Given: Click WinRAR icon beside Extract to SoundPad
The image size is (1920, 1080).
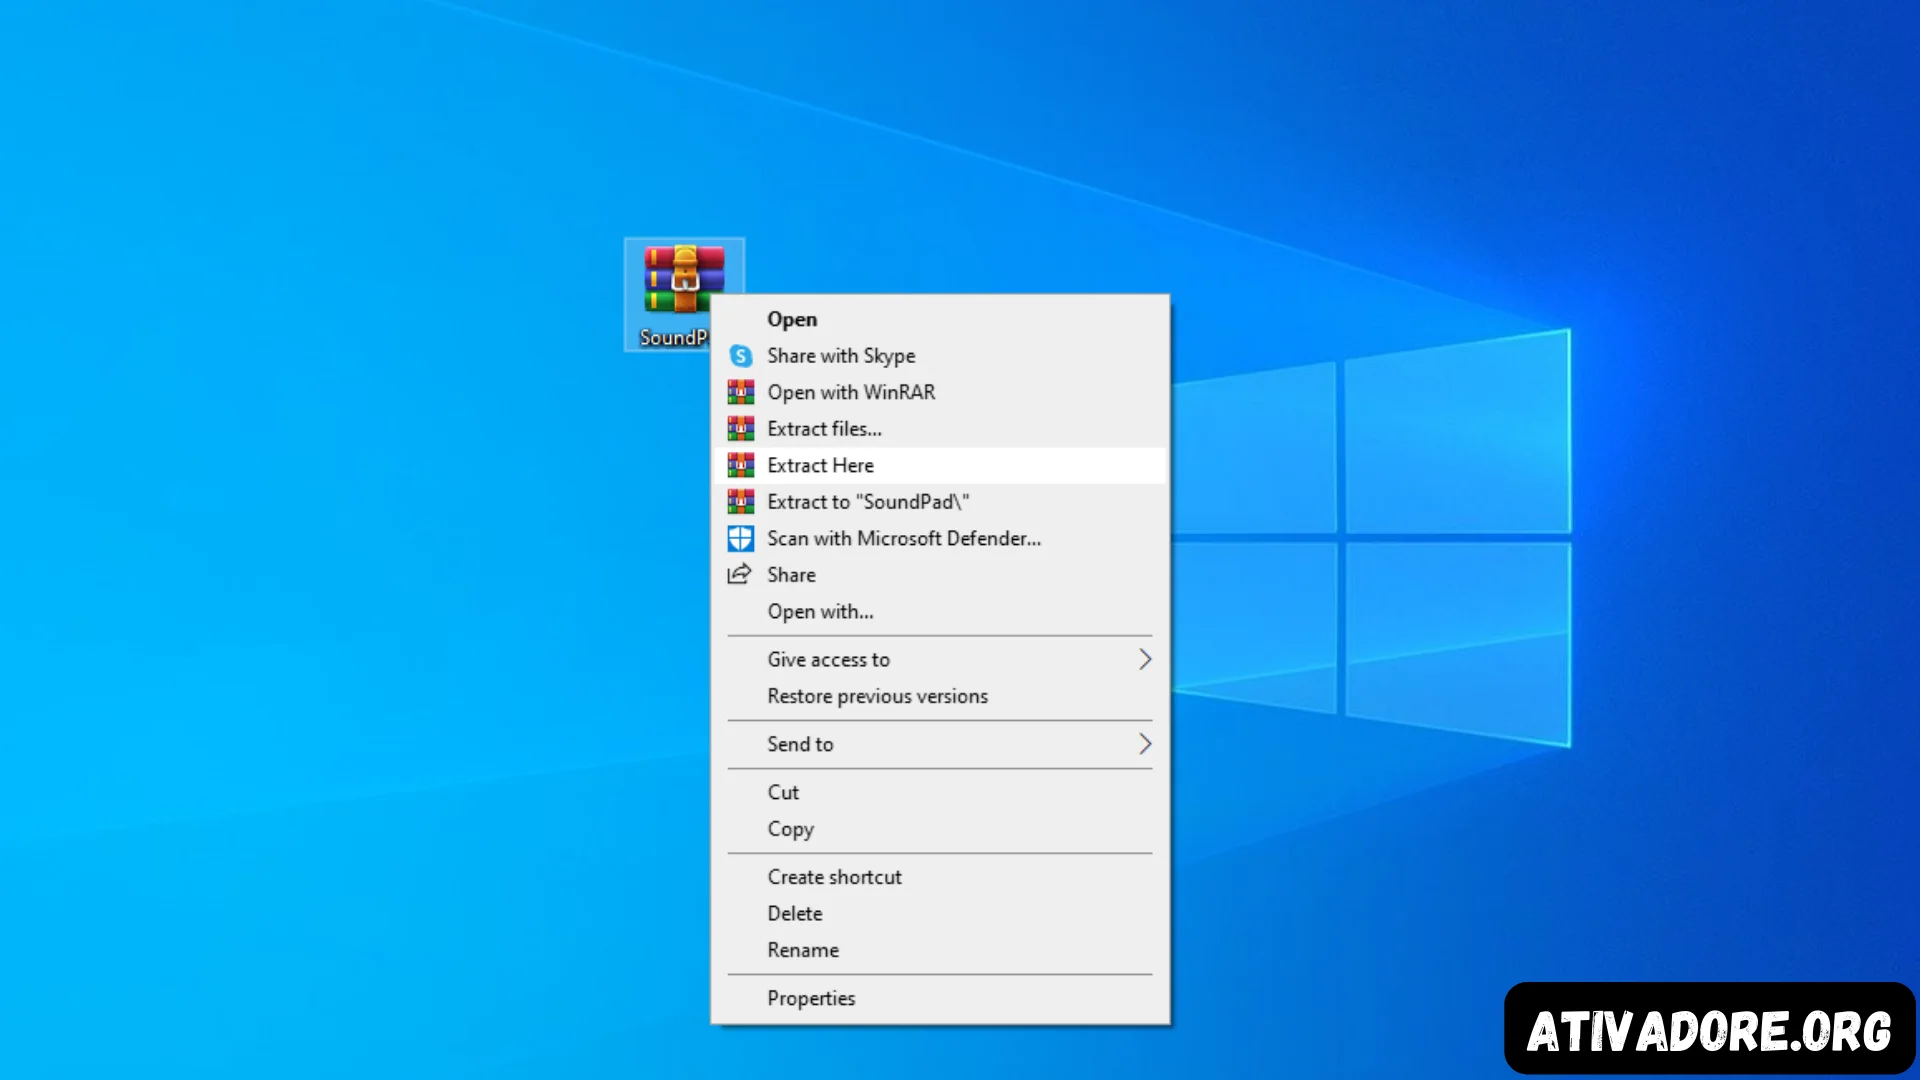Looking at the screenshot, I should coord(740,502).
